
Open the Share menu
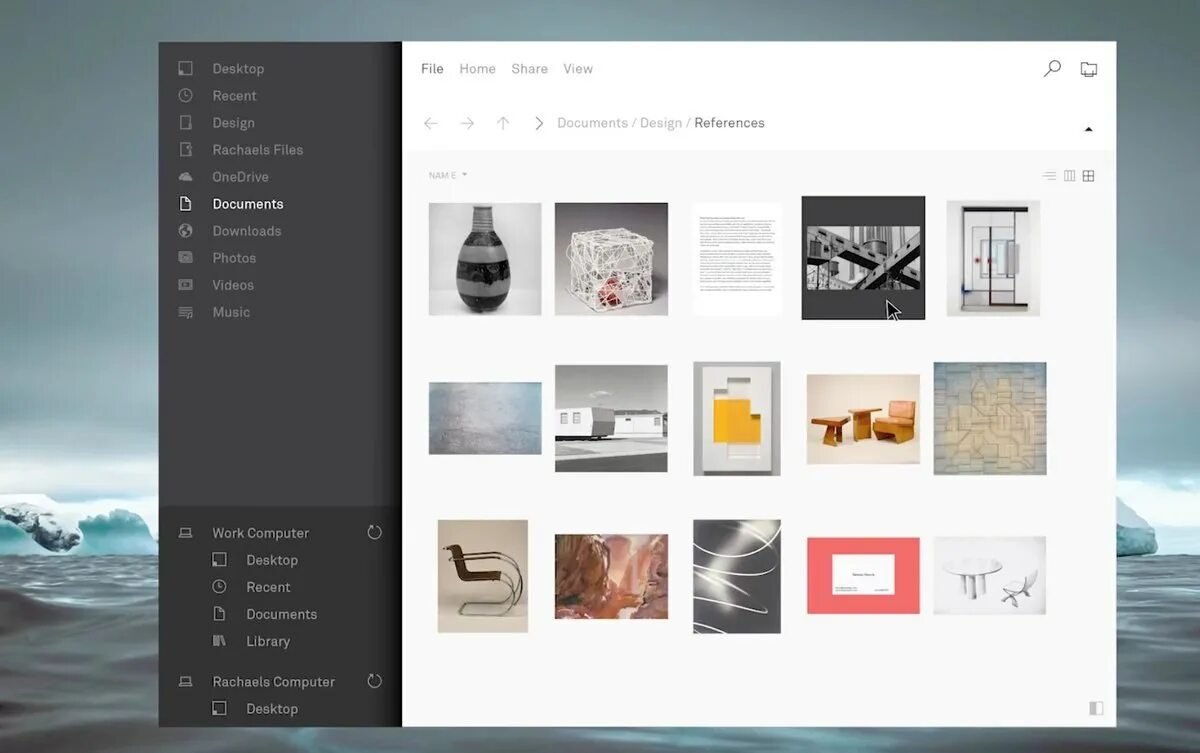click(x=529, y=69)
